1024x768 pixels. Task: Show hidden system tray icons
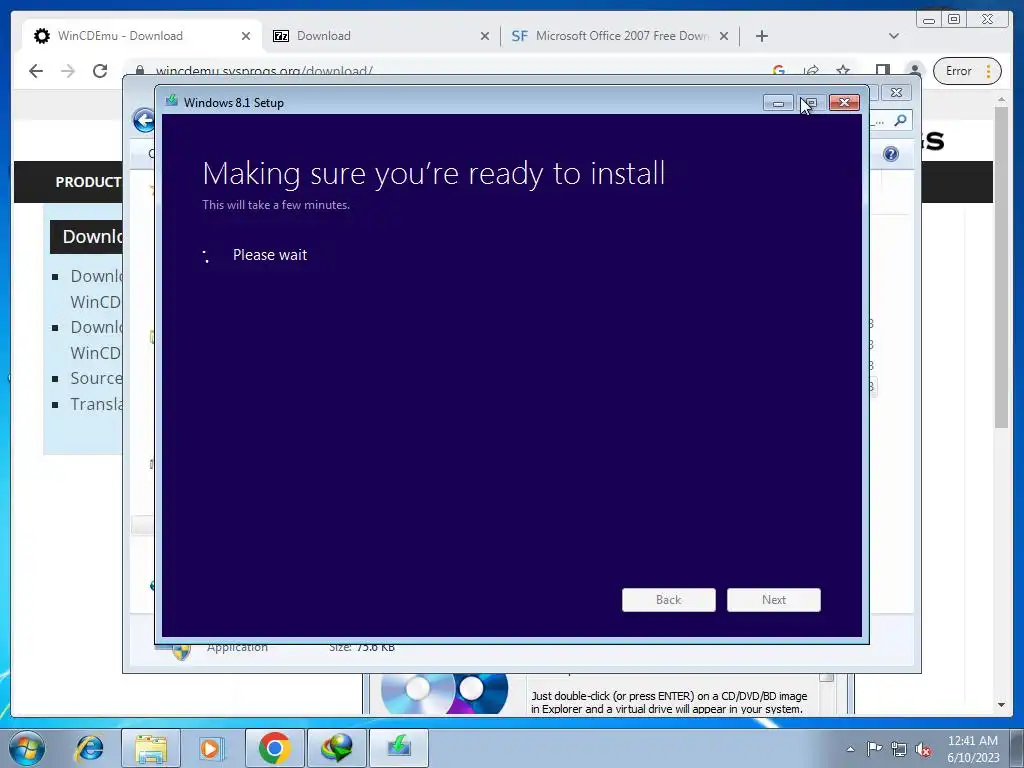(850, 749)
